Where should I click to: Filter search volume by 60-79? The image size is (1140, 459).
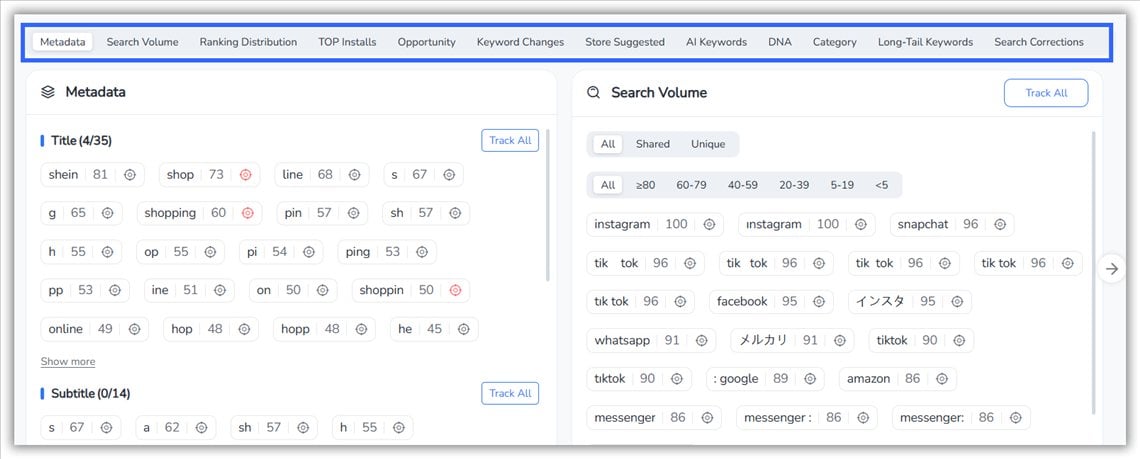pos(691,185)
